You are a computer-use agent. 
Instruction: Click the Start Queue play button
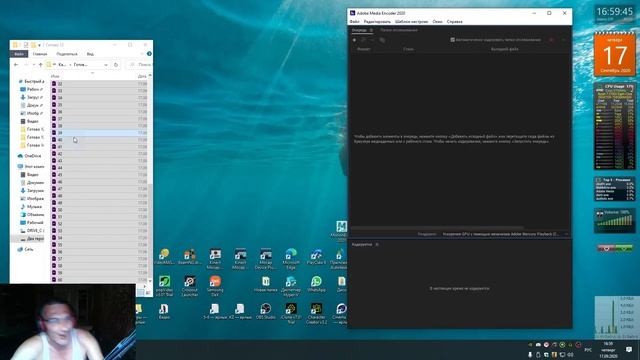click(x=563, y=40)
